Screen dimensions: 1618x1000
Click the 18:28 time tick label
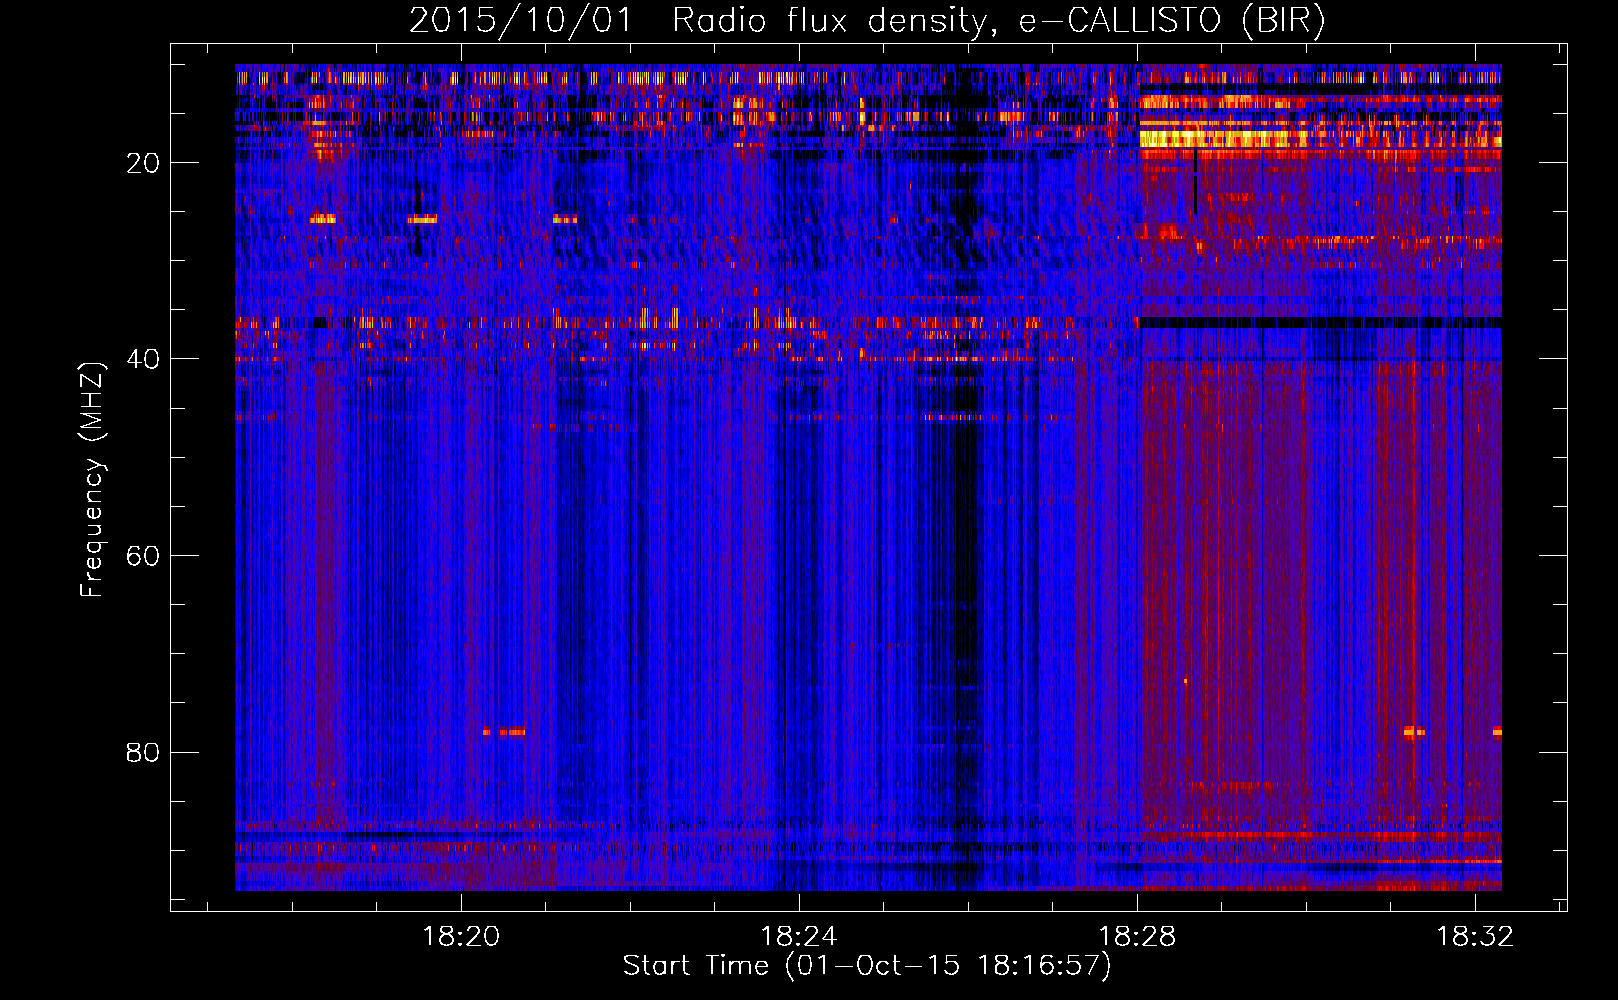[x=1137, y=937]
